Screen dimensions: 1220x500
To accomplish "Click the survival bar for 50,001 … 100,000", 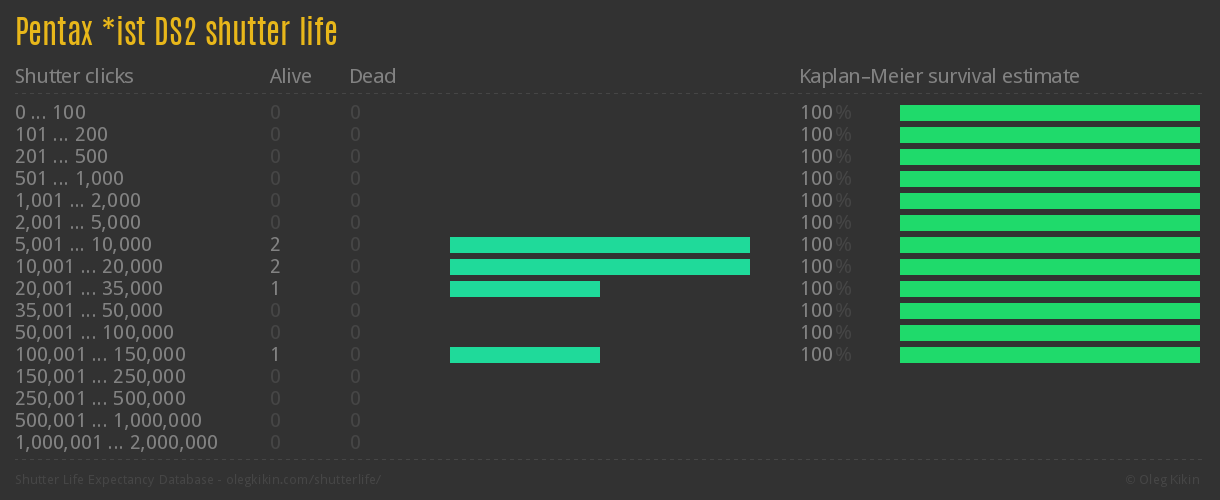I will point(1049,333).
